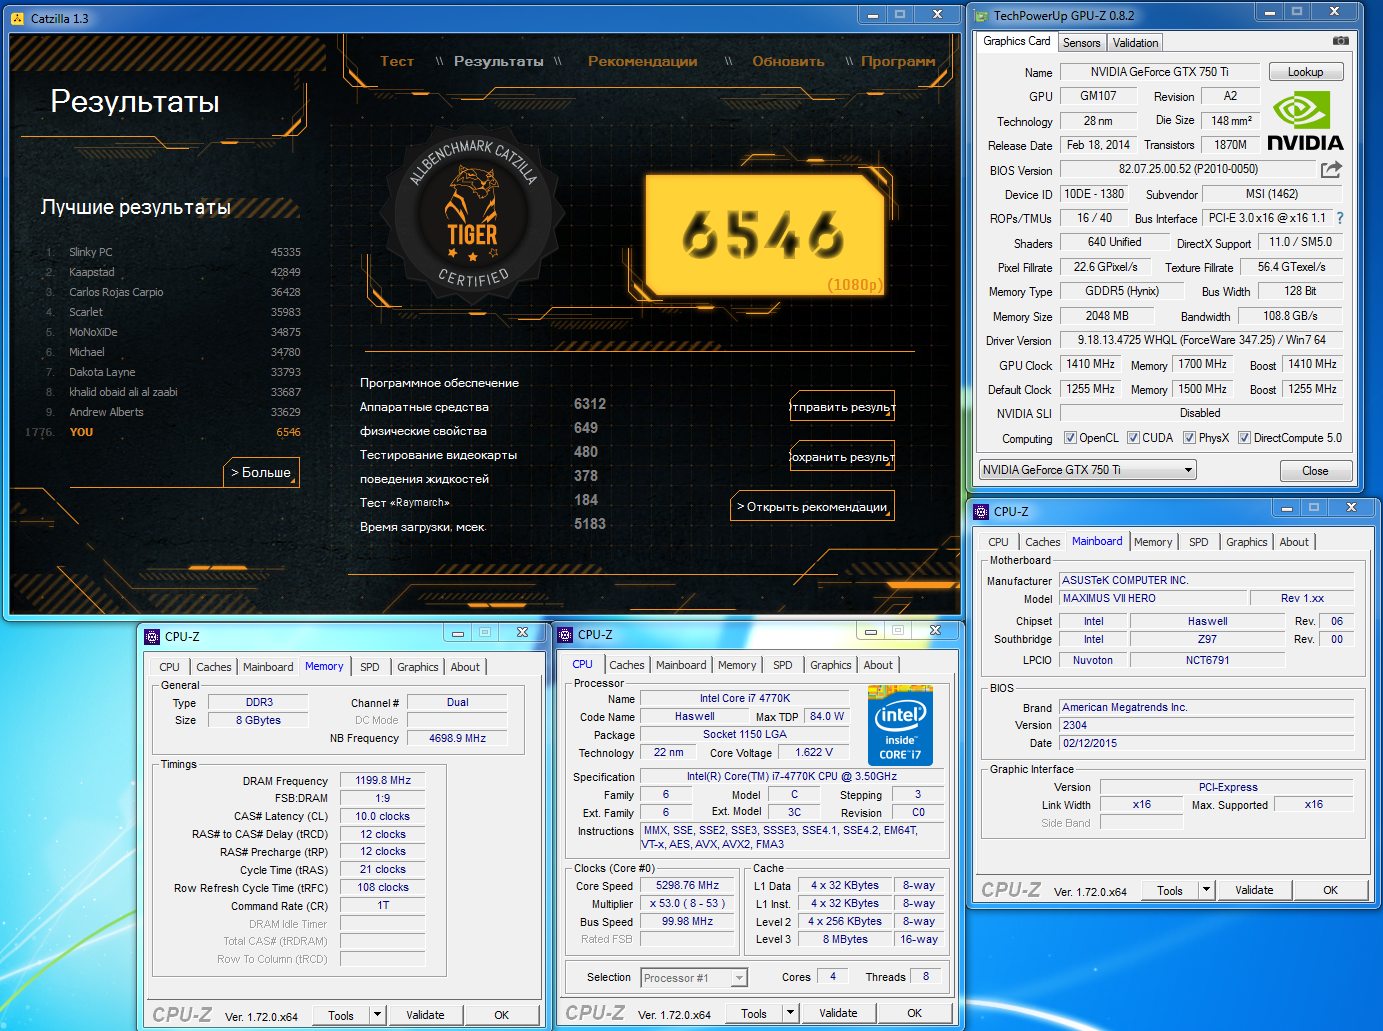Open the Рекомендации tab in Catzilla
The width and height of the screenshot is (1383, 1031).
642,61
